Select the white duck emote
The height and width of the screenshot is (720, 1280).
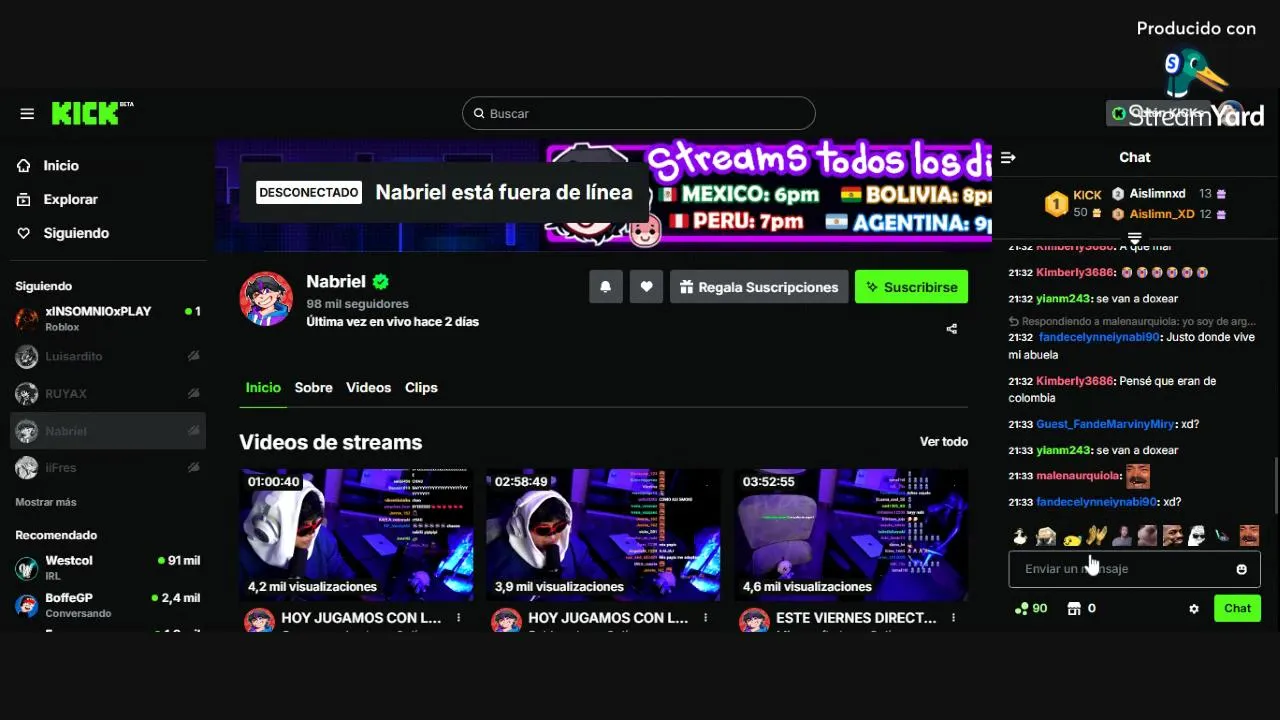pos(1020,537)
